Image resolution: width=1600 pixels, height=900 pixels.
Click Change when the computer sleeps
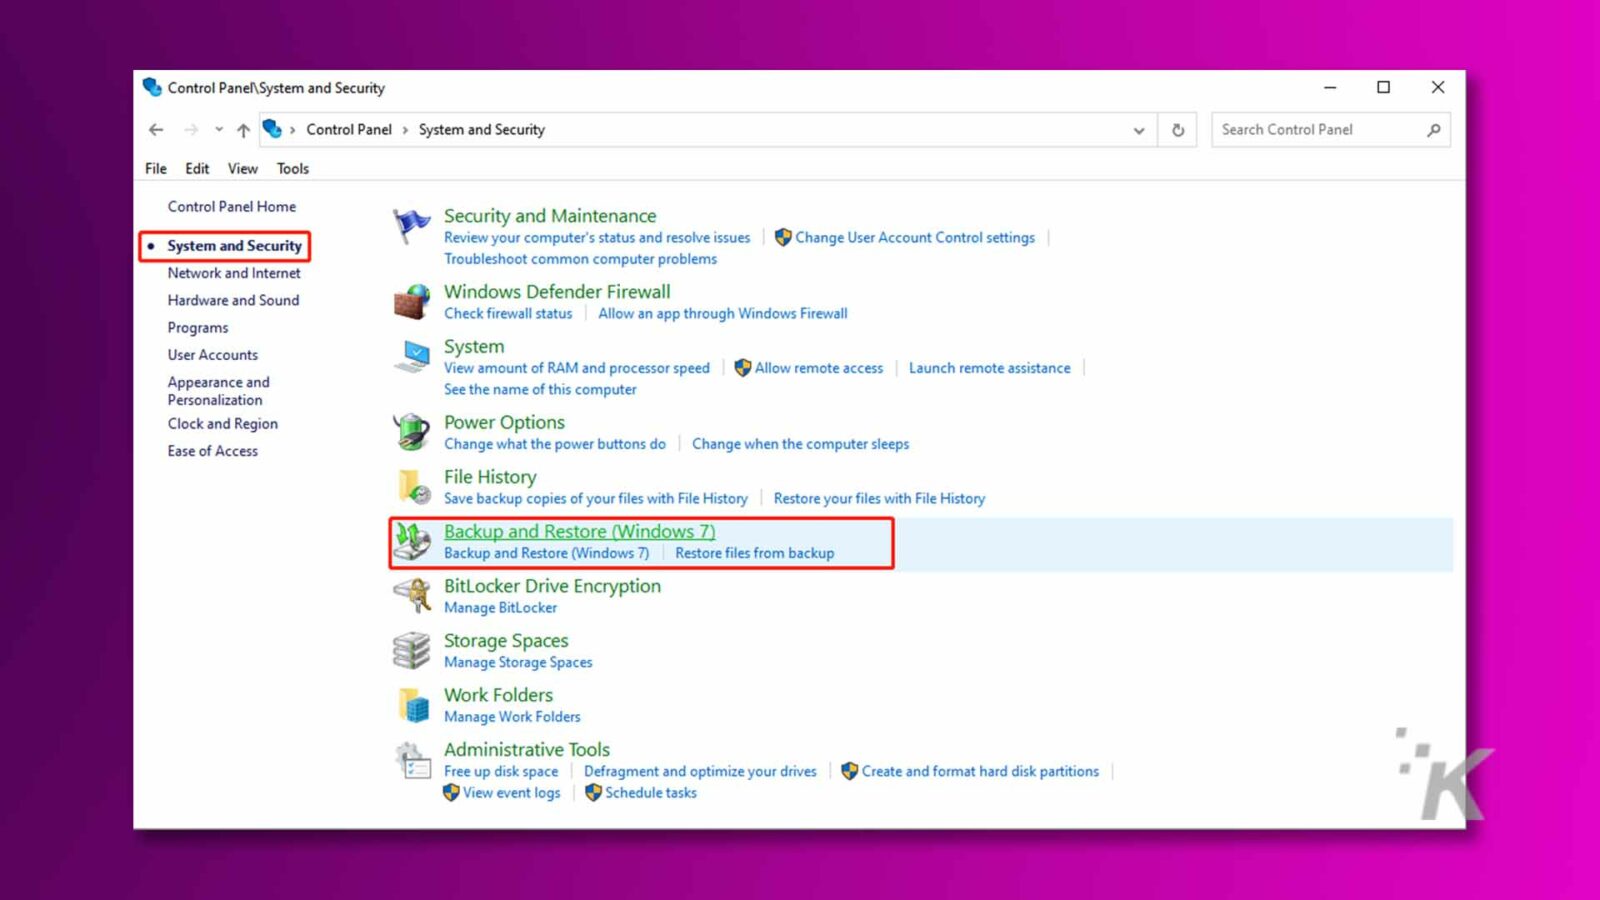pos(800,444)
